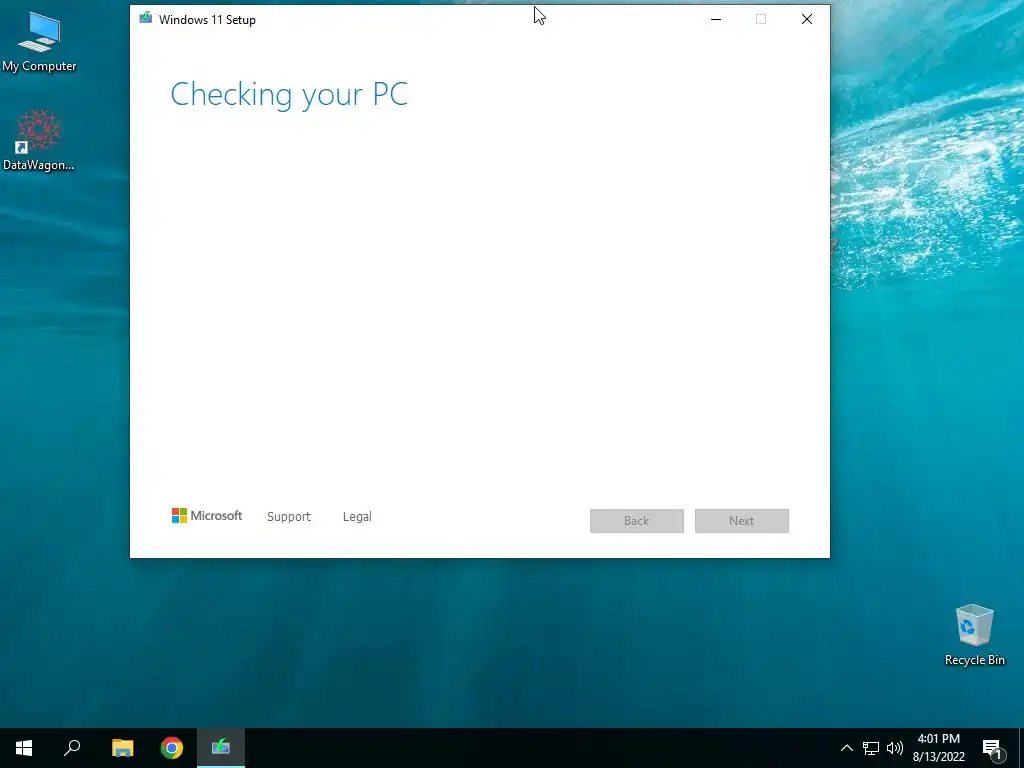
Task: Open taskbar search magnifier
Action: tap(72, 748)
